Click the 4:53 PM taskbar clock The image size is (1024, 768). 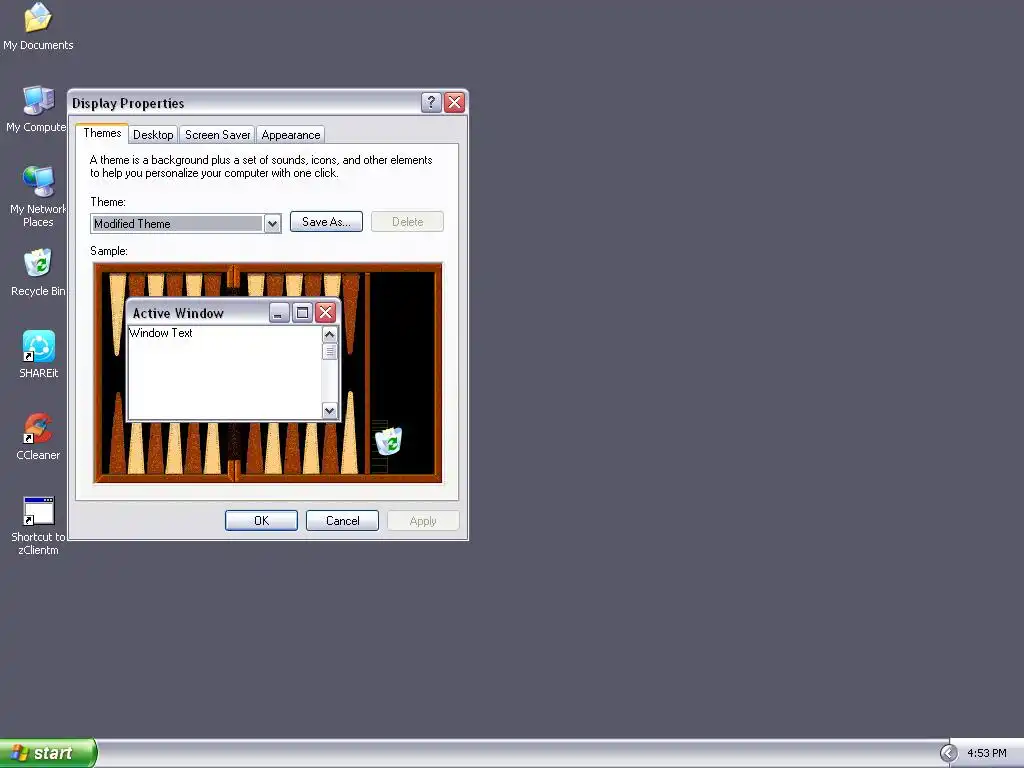tap(987, 753)
